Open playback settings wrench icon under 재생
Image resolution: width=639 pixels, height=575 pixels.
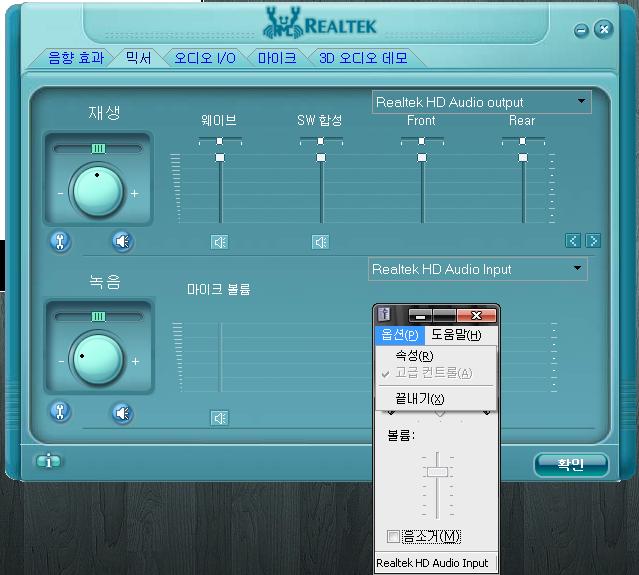pyautogui.click(x=60, y=241)
